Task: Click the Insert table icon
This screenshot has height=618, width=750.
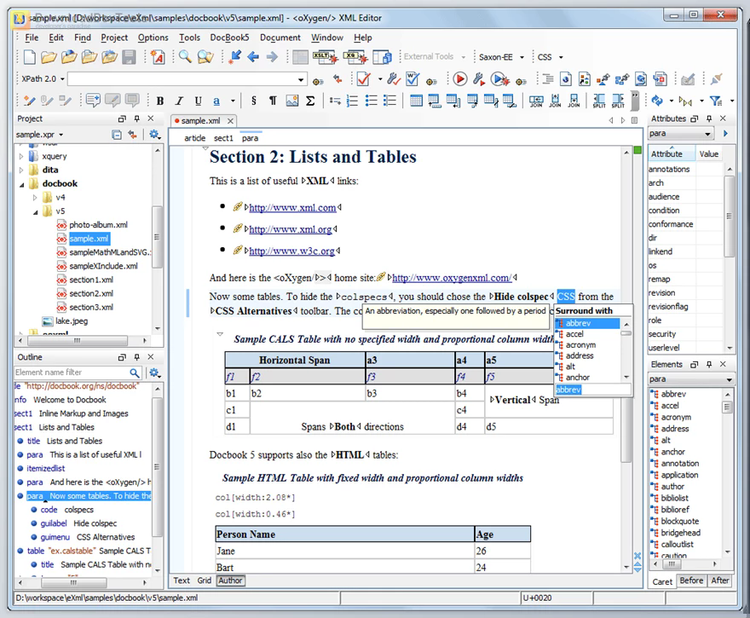Action: click(x=416, y=100)
